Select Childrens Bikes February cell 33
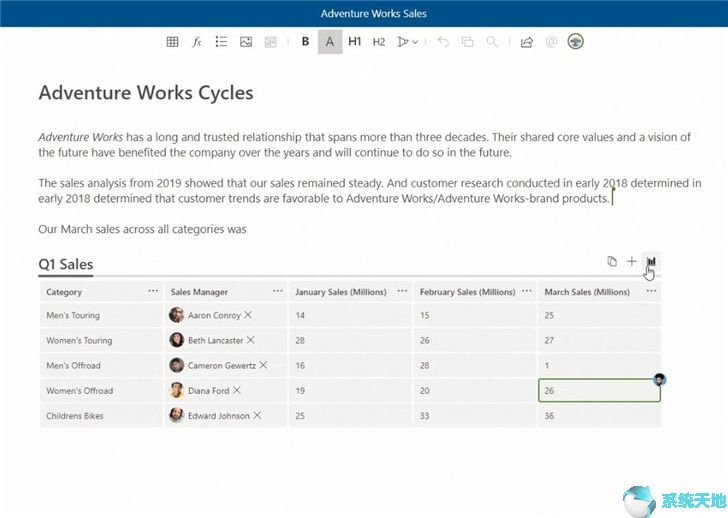This screenshot has height=518, width=728. pos(474,415)
